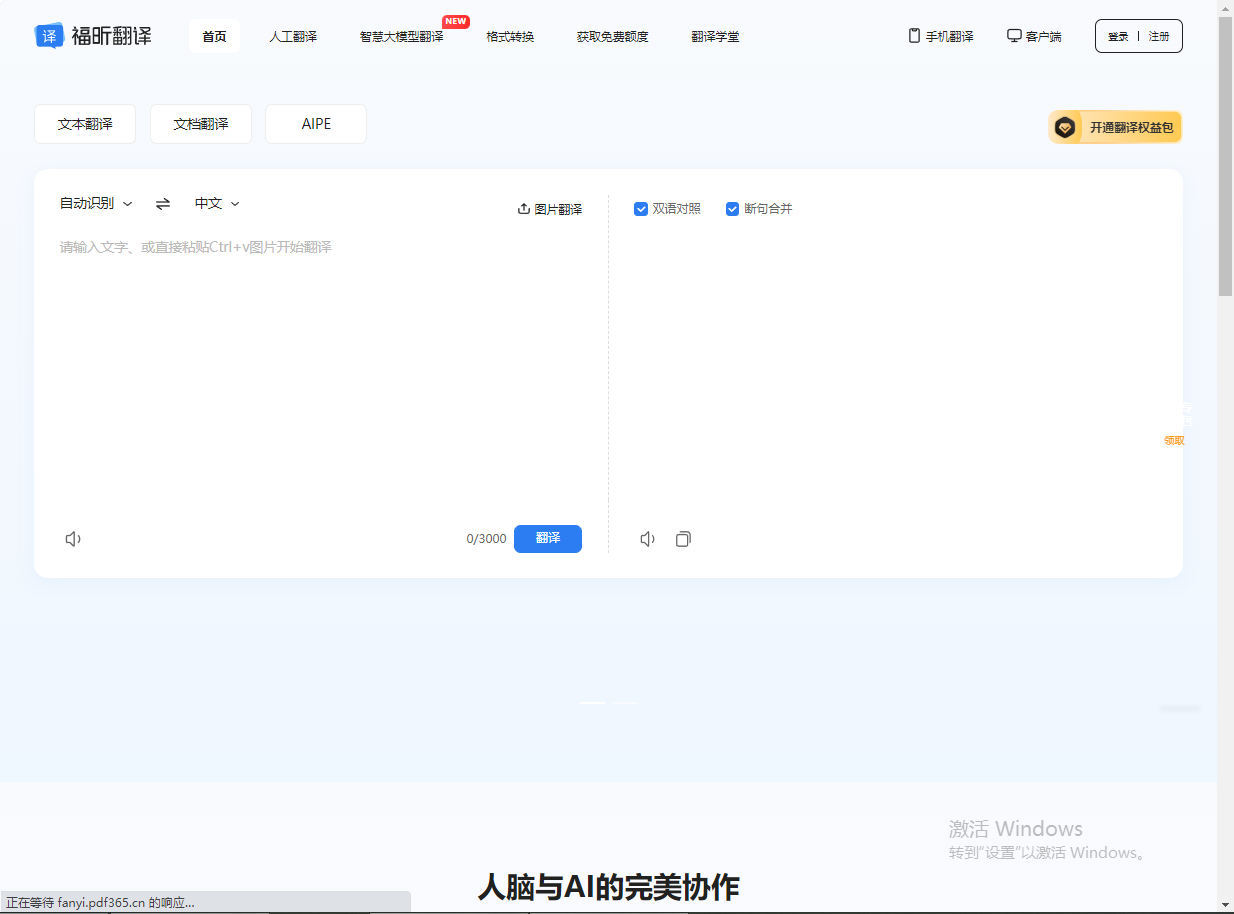The width and height of the screenshot is (1234, 914).
Task: Click the monitor icon beside 客户端
Action: click(x=1014, y=36)
